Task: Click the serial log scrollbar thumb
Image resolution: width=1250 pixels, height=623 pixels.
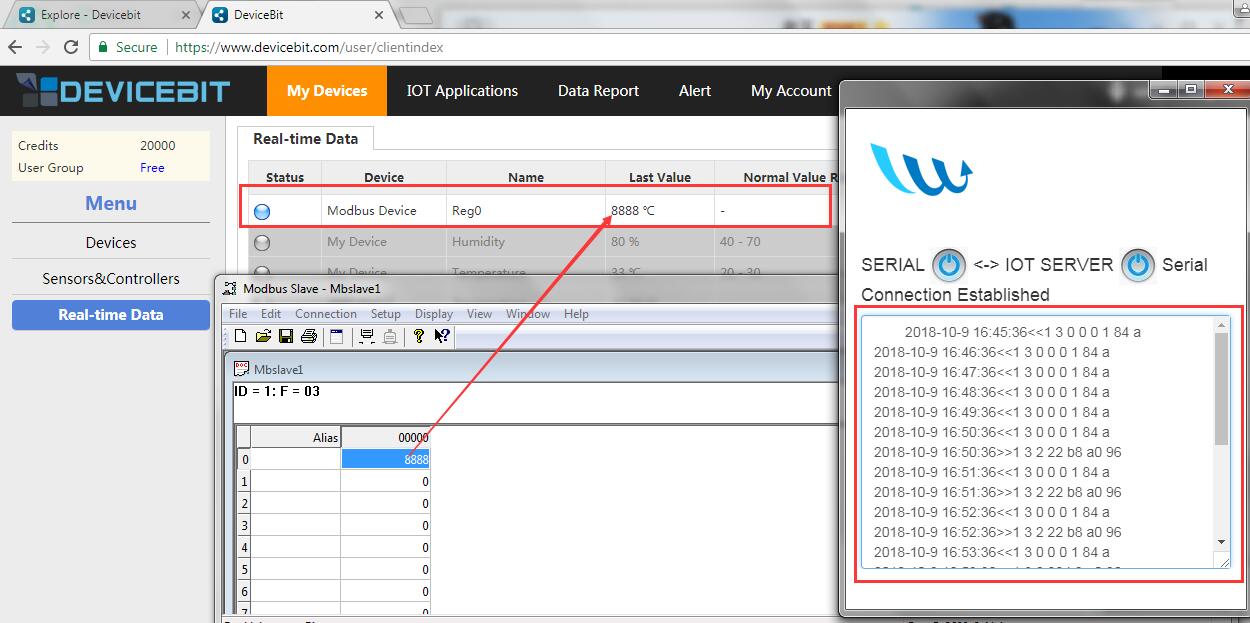Action: [x=1221, y=389]
